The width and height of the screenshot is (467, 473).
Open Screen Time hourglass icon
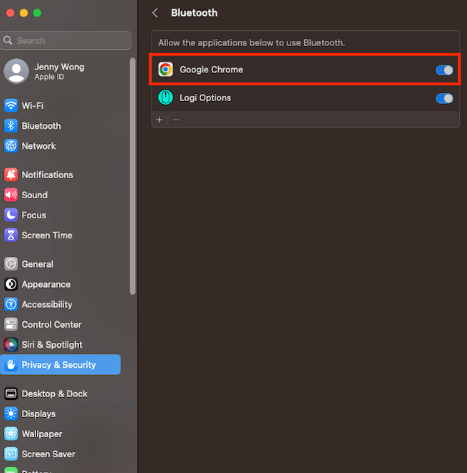pyautogui.click(x=11, y=235)
